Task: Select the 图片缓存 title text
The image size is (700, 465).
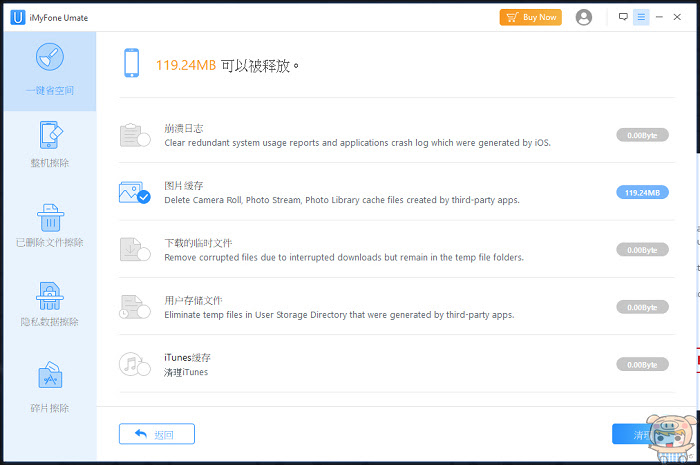Action: 183,186
